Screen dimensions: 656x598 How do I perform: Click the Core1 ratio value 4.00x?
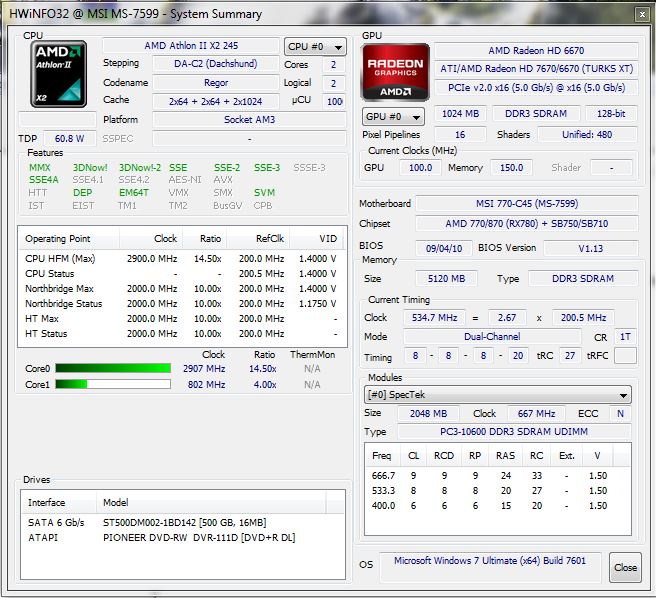tap(265, 385)
